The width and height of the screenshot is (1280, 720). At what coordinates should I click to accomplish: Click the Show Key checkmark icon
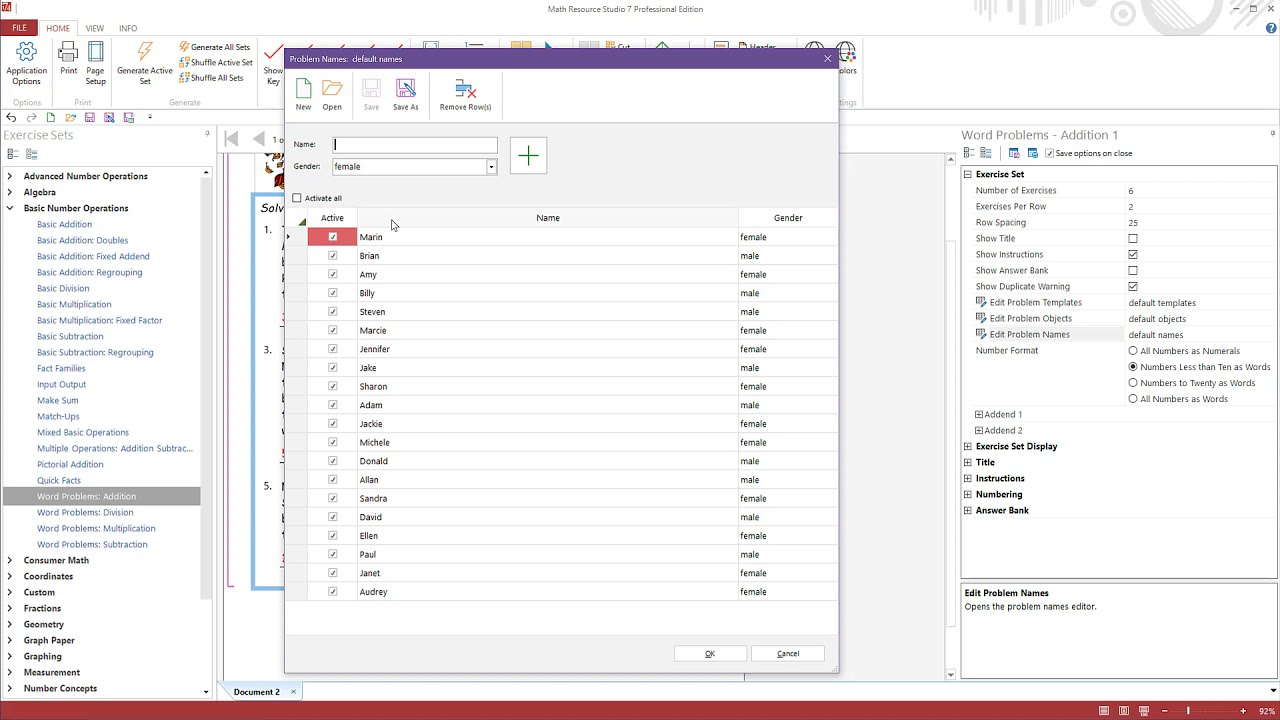coord(272,52)
